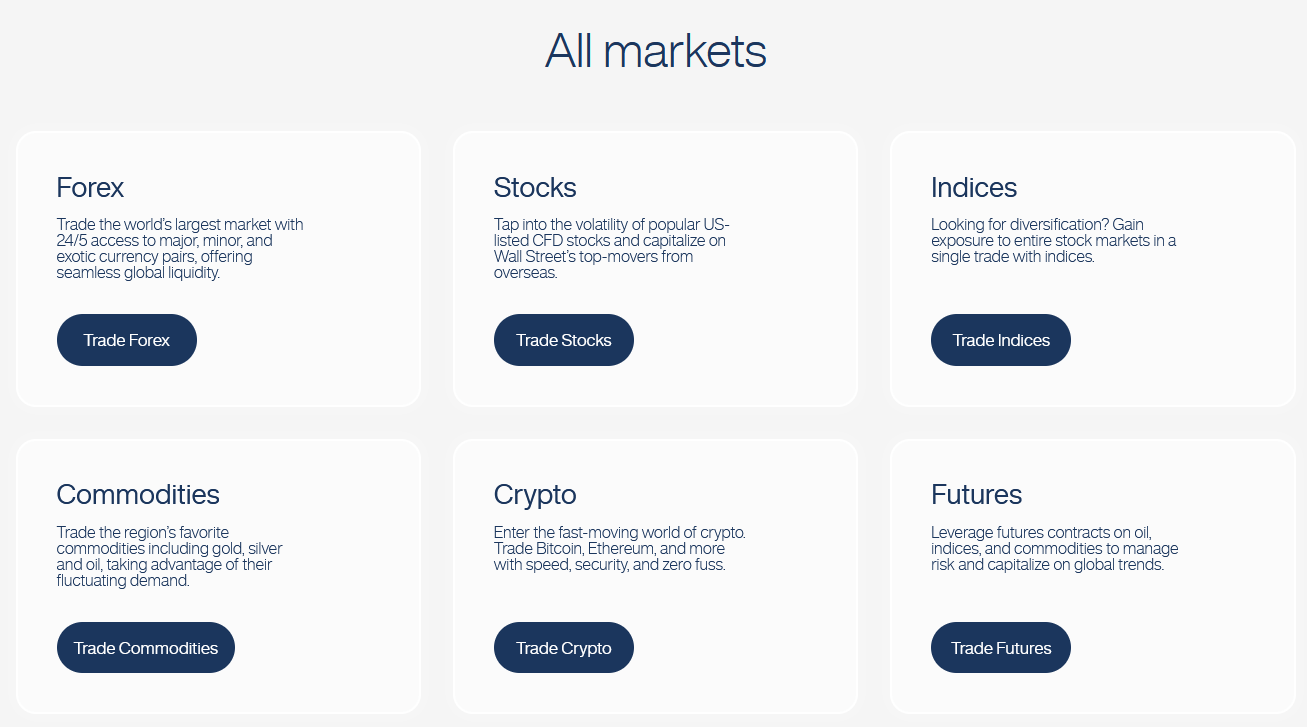The width and height of the screenshot is (1307, 727).
Task: Select the Futures description about contracts
Action: (x=1054, y=548)
